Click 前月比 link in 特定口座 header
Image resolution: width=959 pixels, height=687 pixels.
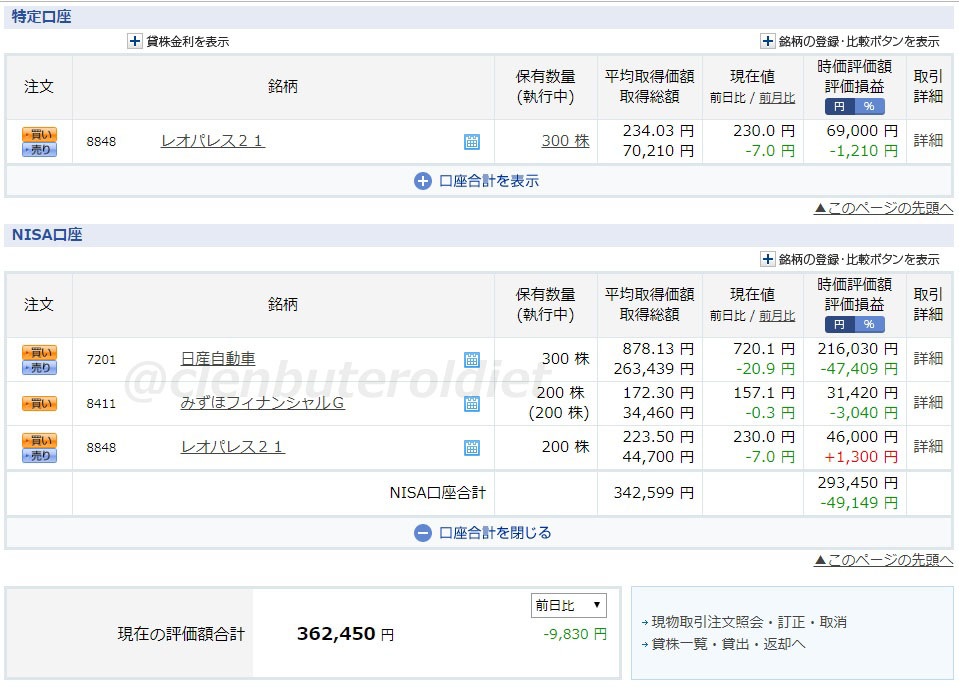(777, 98)
